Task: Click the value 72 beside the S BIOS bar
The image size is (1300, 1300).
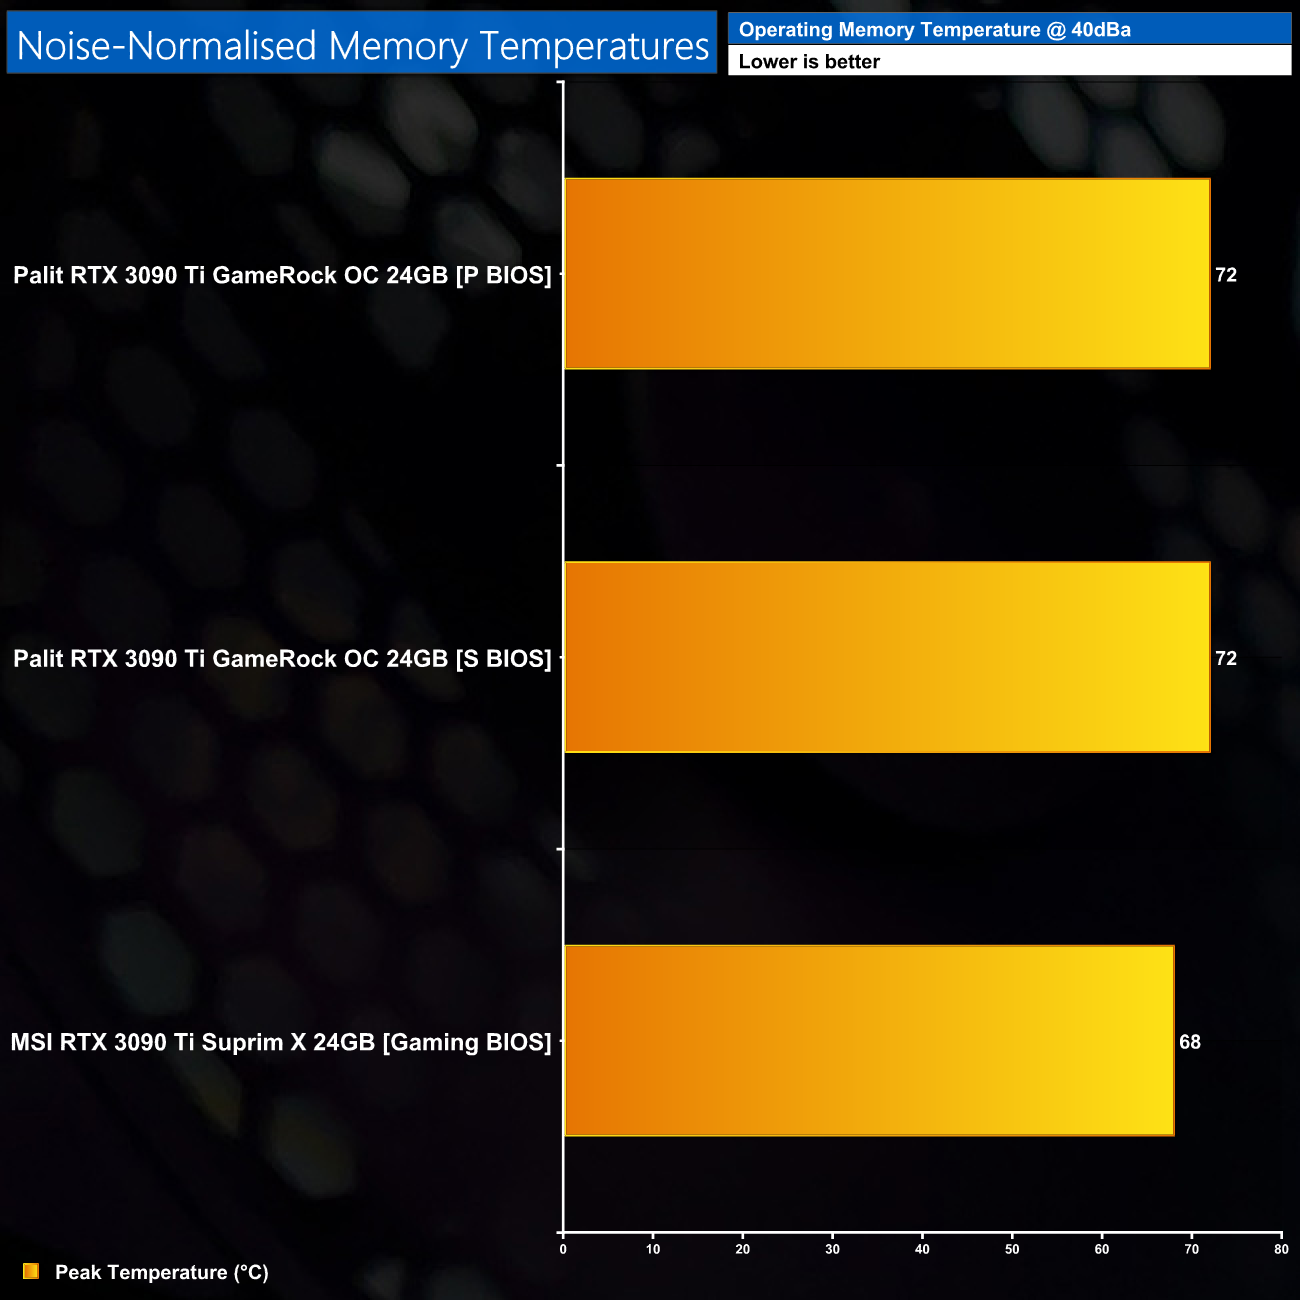Action: point(1226,658)
